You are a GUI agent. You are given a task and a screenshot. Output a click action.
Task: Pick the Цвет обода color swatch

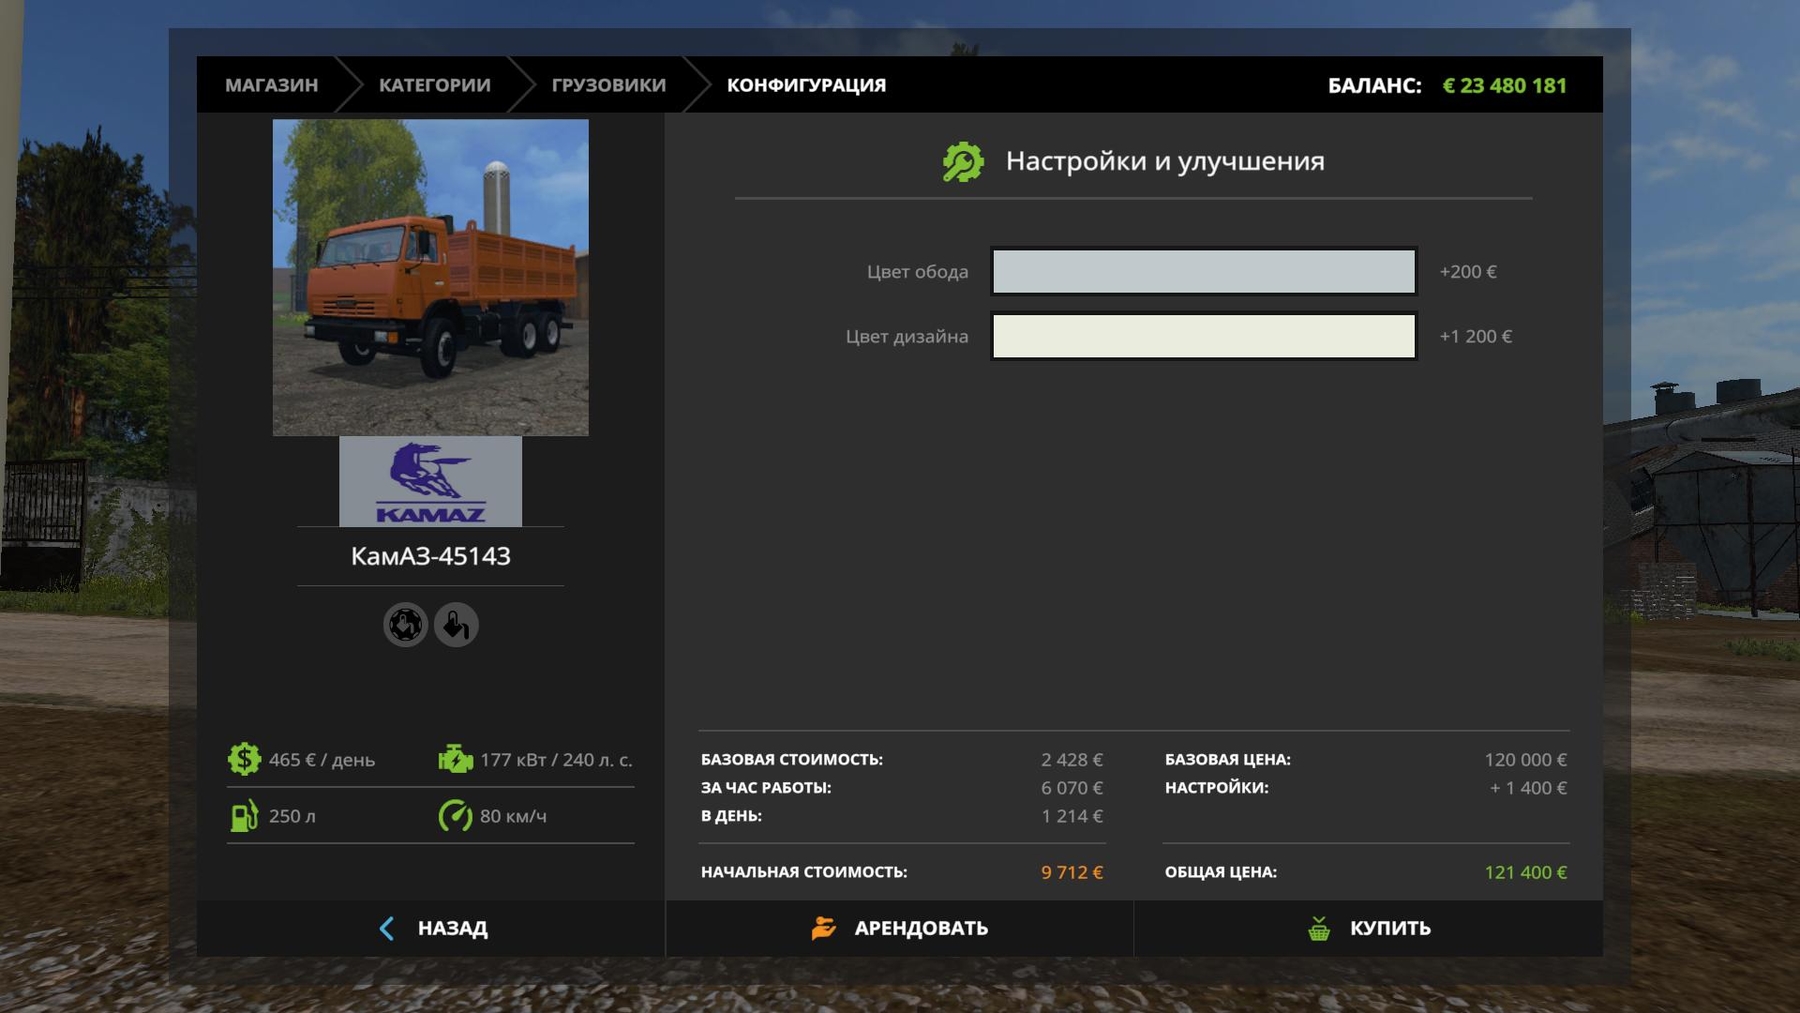1203,272
